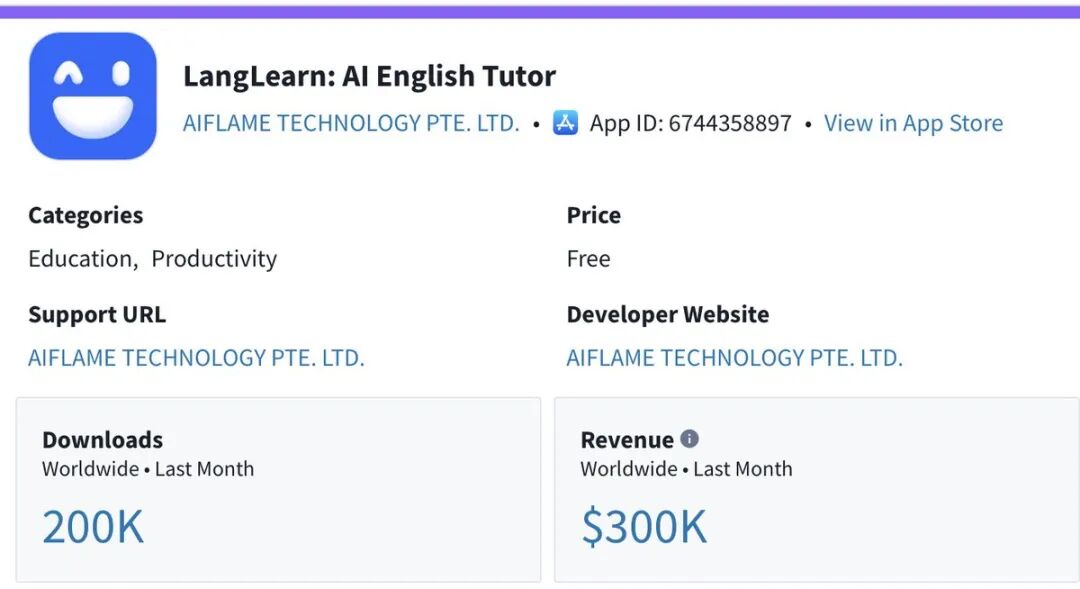The height and width of the screenshot is (589, 1080).
Task: Click the Categories section heading
Action: coord(85,215)
